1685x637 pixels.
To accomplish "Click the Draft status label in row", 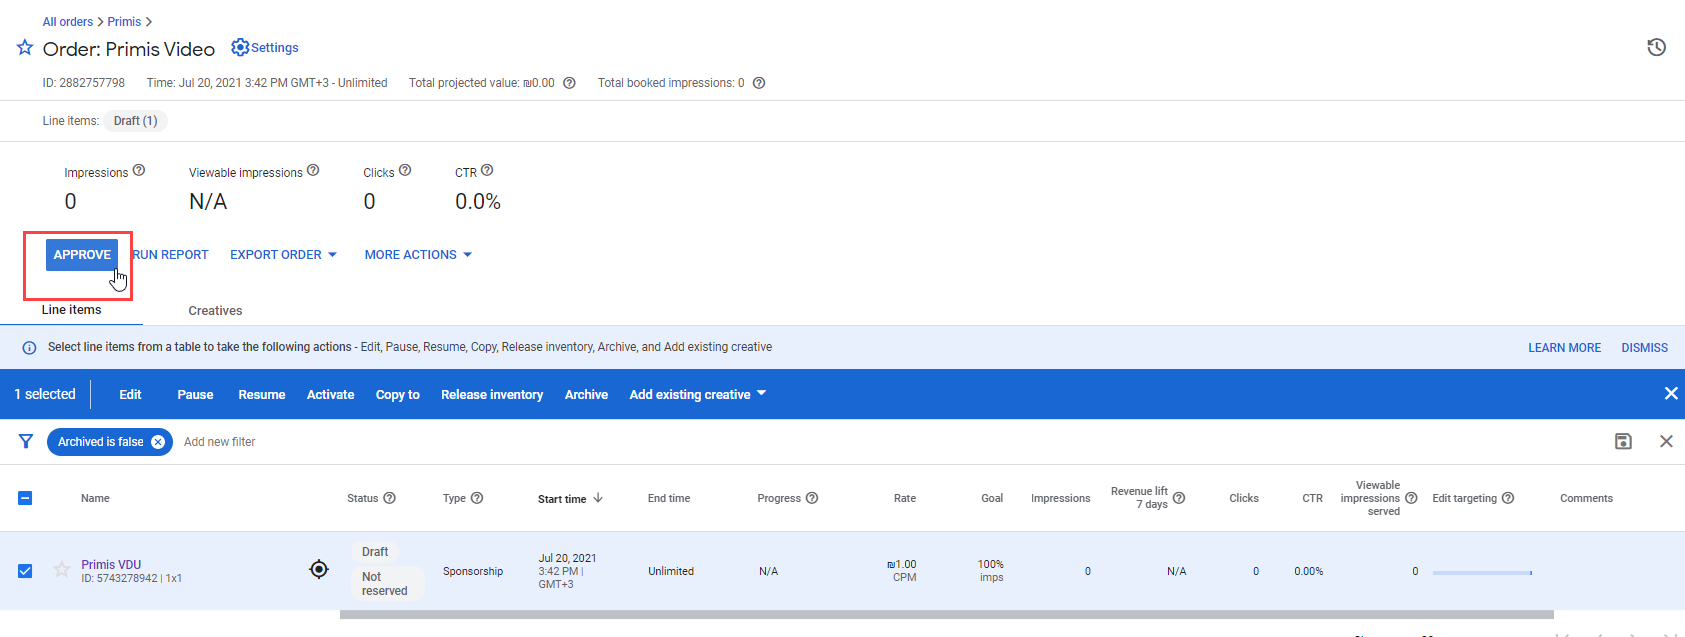I will (x=375, y=552).
